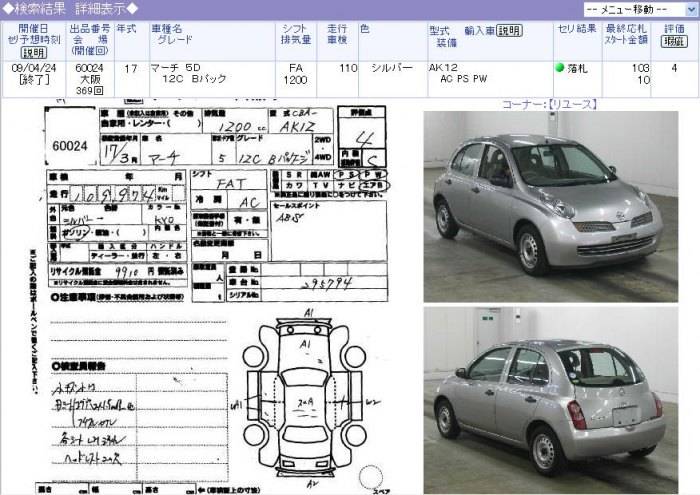Click the [終了] status text
The width and height of the screenshot is (700, 495).
click(34, 80)
